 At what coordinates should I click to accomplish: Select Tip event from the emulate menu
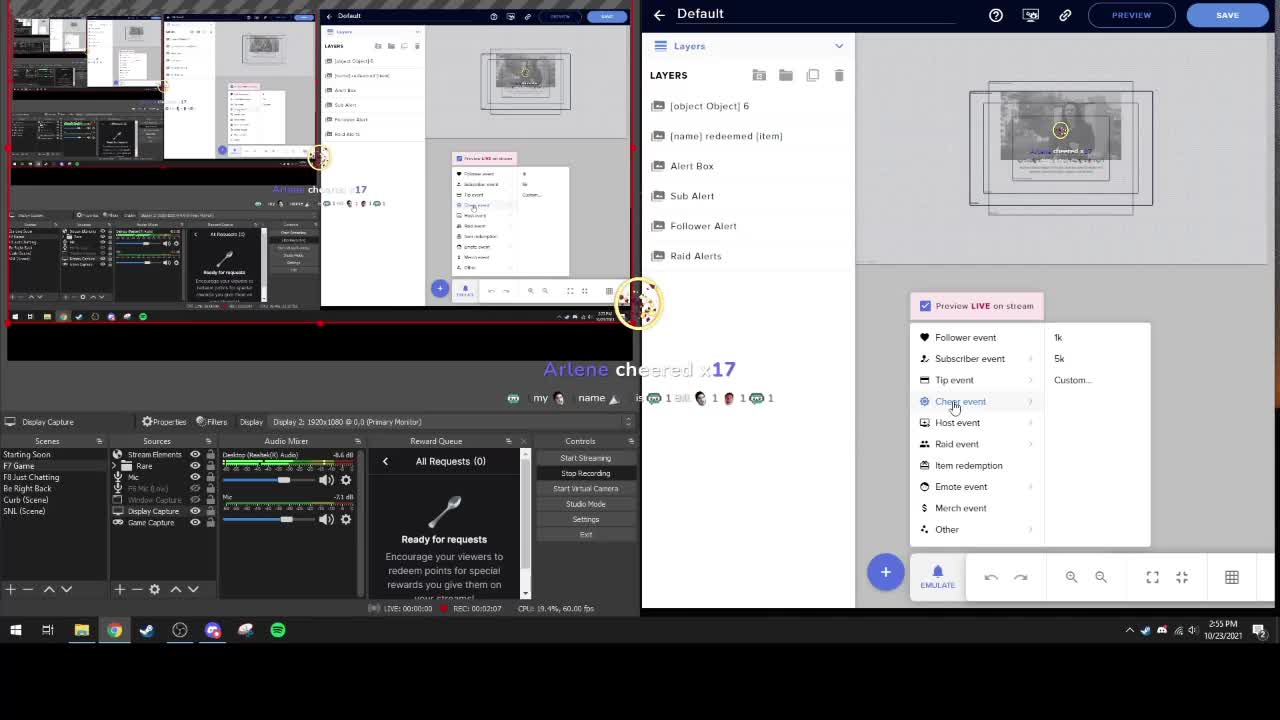point(954,380)
